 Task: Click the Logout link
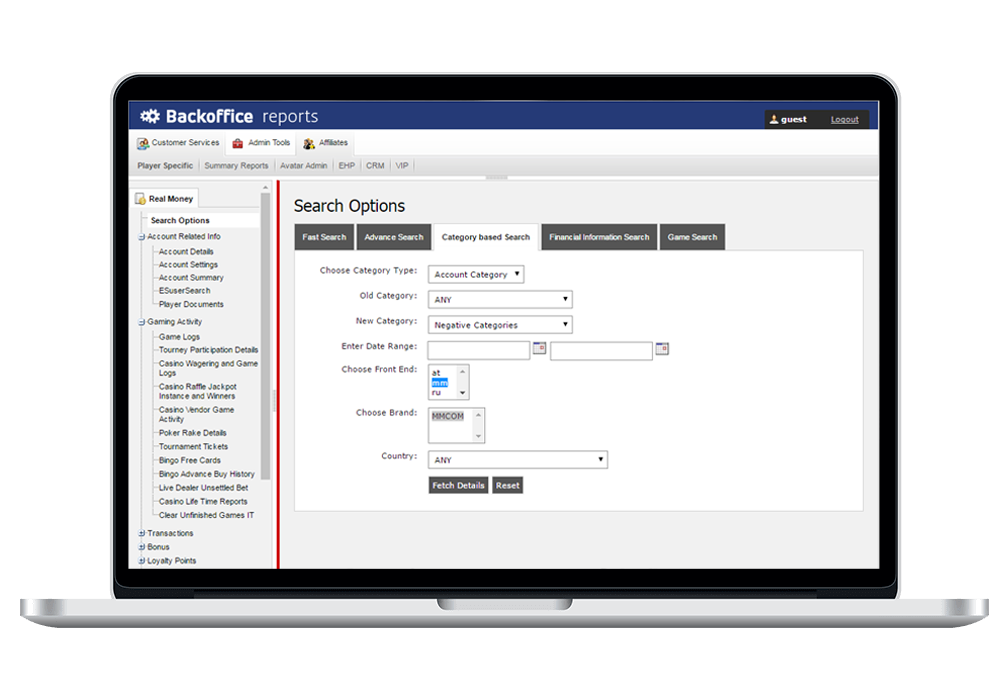[844, 119]
